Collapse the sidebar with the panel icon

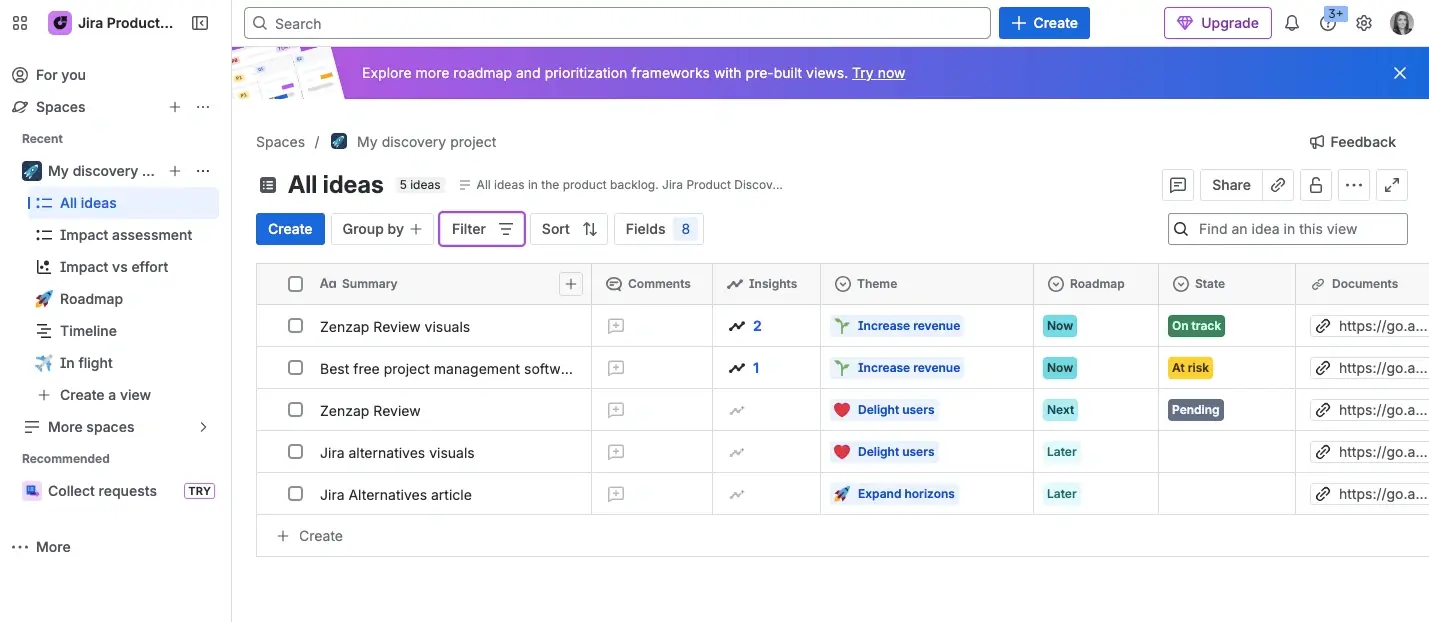pyautogui.click(x=200, y=23)
